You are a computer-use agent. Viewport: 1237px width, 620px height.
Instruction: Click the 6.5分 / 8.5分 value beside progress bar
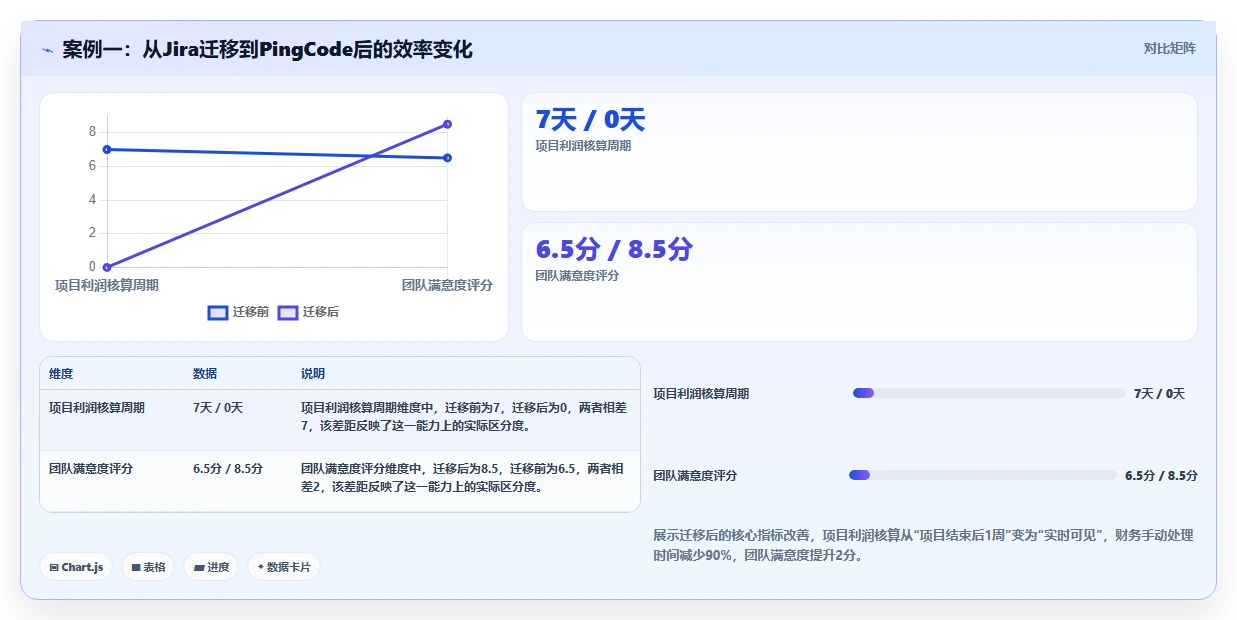(1161, 476)
